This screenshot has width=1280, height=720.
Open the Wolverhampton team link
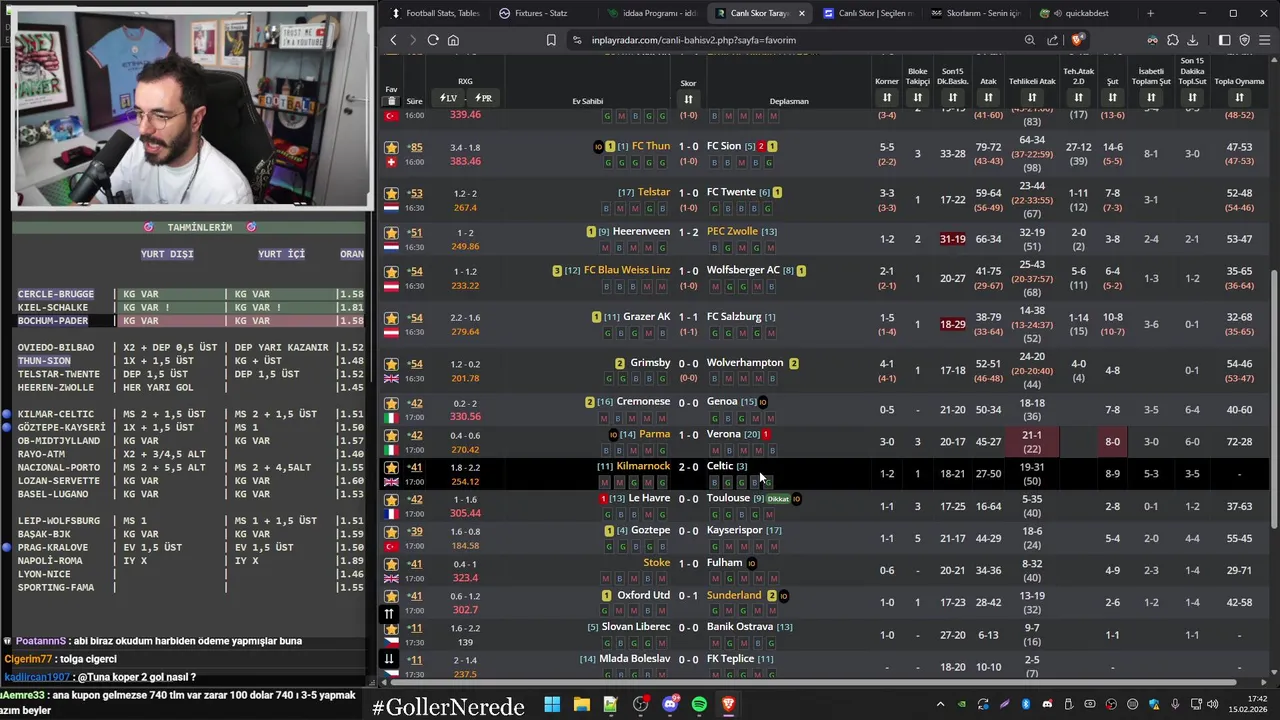745,363
